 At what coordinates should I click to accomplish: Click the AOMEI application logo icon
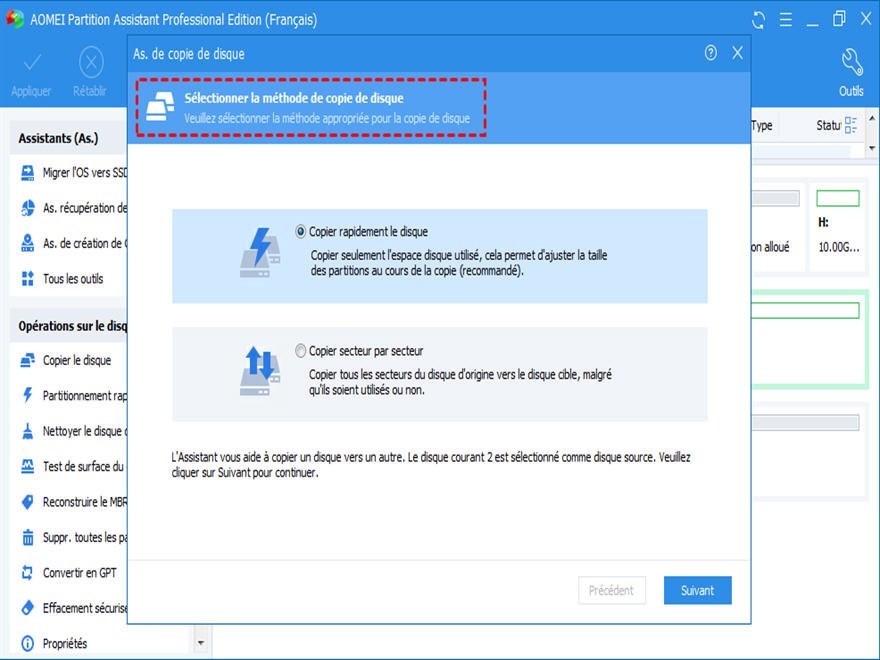click(x=15, y=19)
